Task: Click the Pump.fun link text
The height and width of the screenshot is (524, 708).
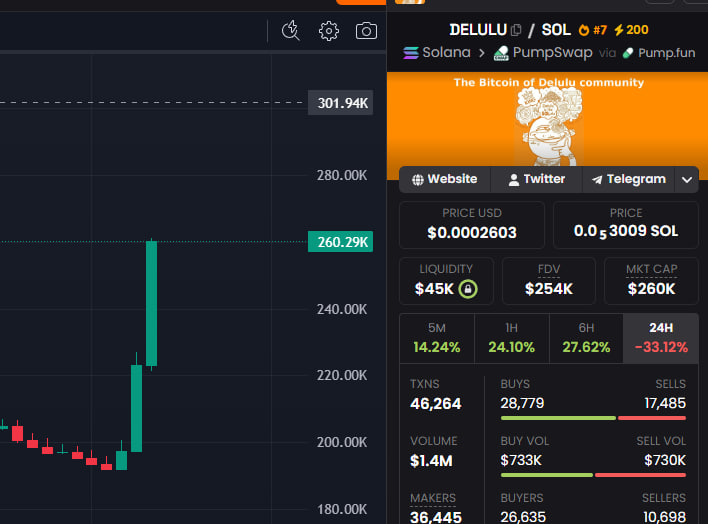Action: coord(666,53)
